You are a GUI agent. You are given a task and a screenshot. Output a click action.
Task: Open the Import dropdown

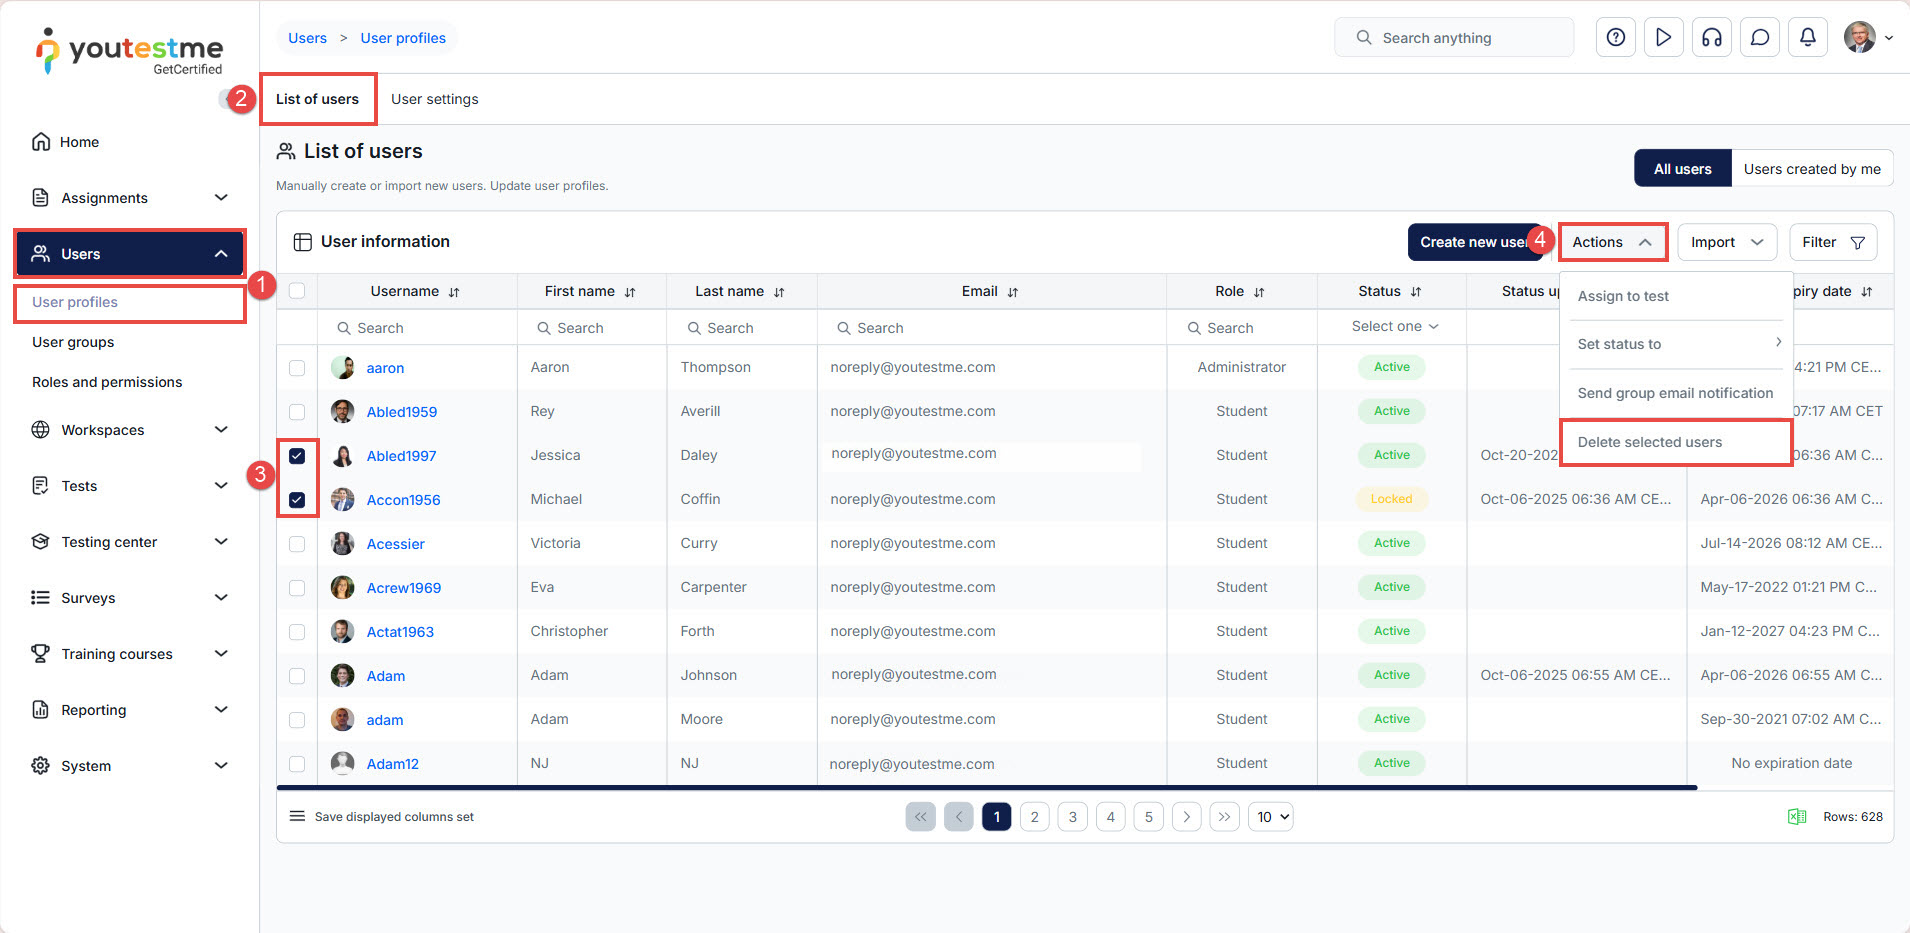[x=1726, y=242]
